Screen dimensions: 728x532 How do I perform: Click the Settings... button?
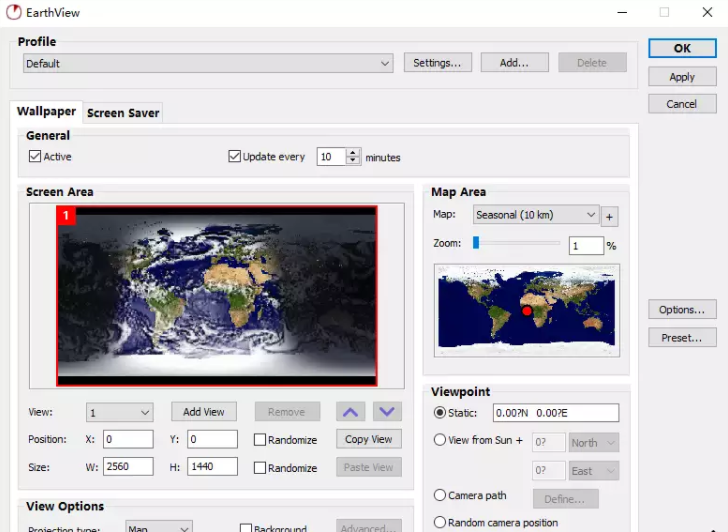pyautogui.click(x=437, y=63)
